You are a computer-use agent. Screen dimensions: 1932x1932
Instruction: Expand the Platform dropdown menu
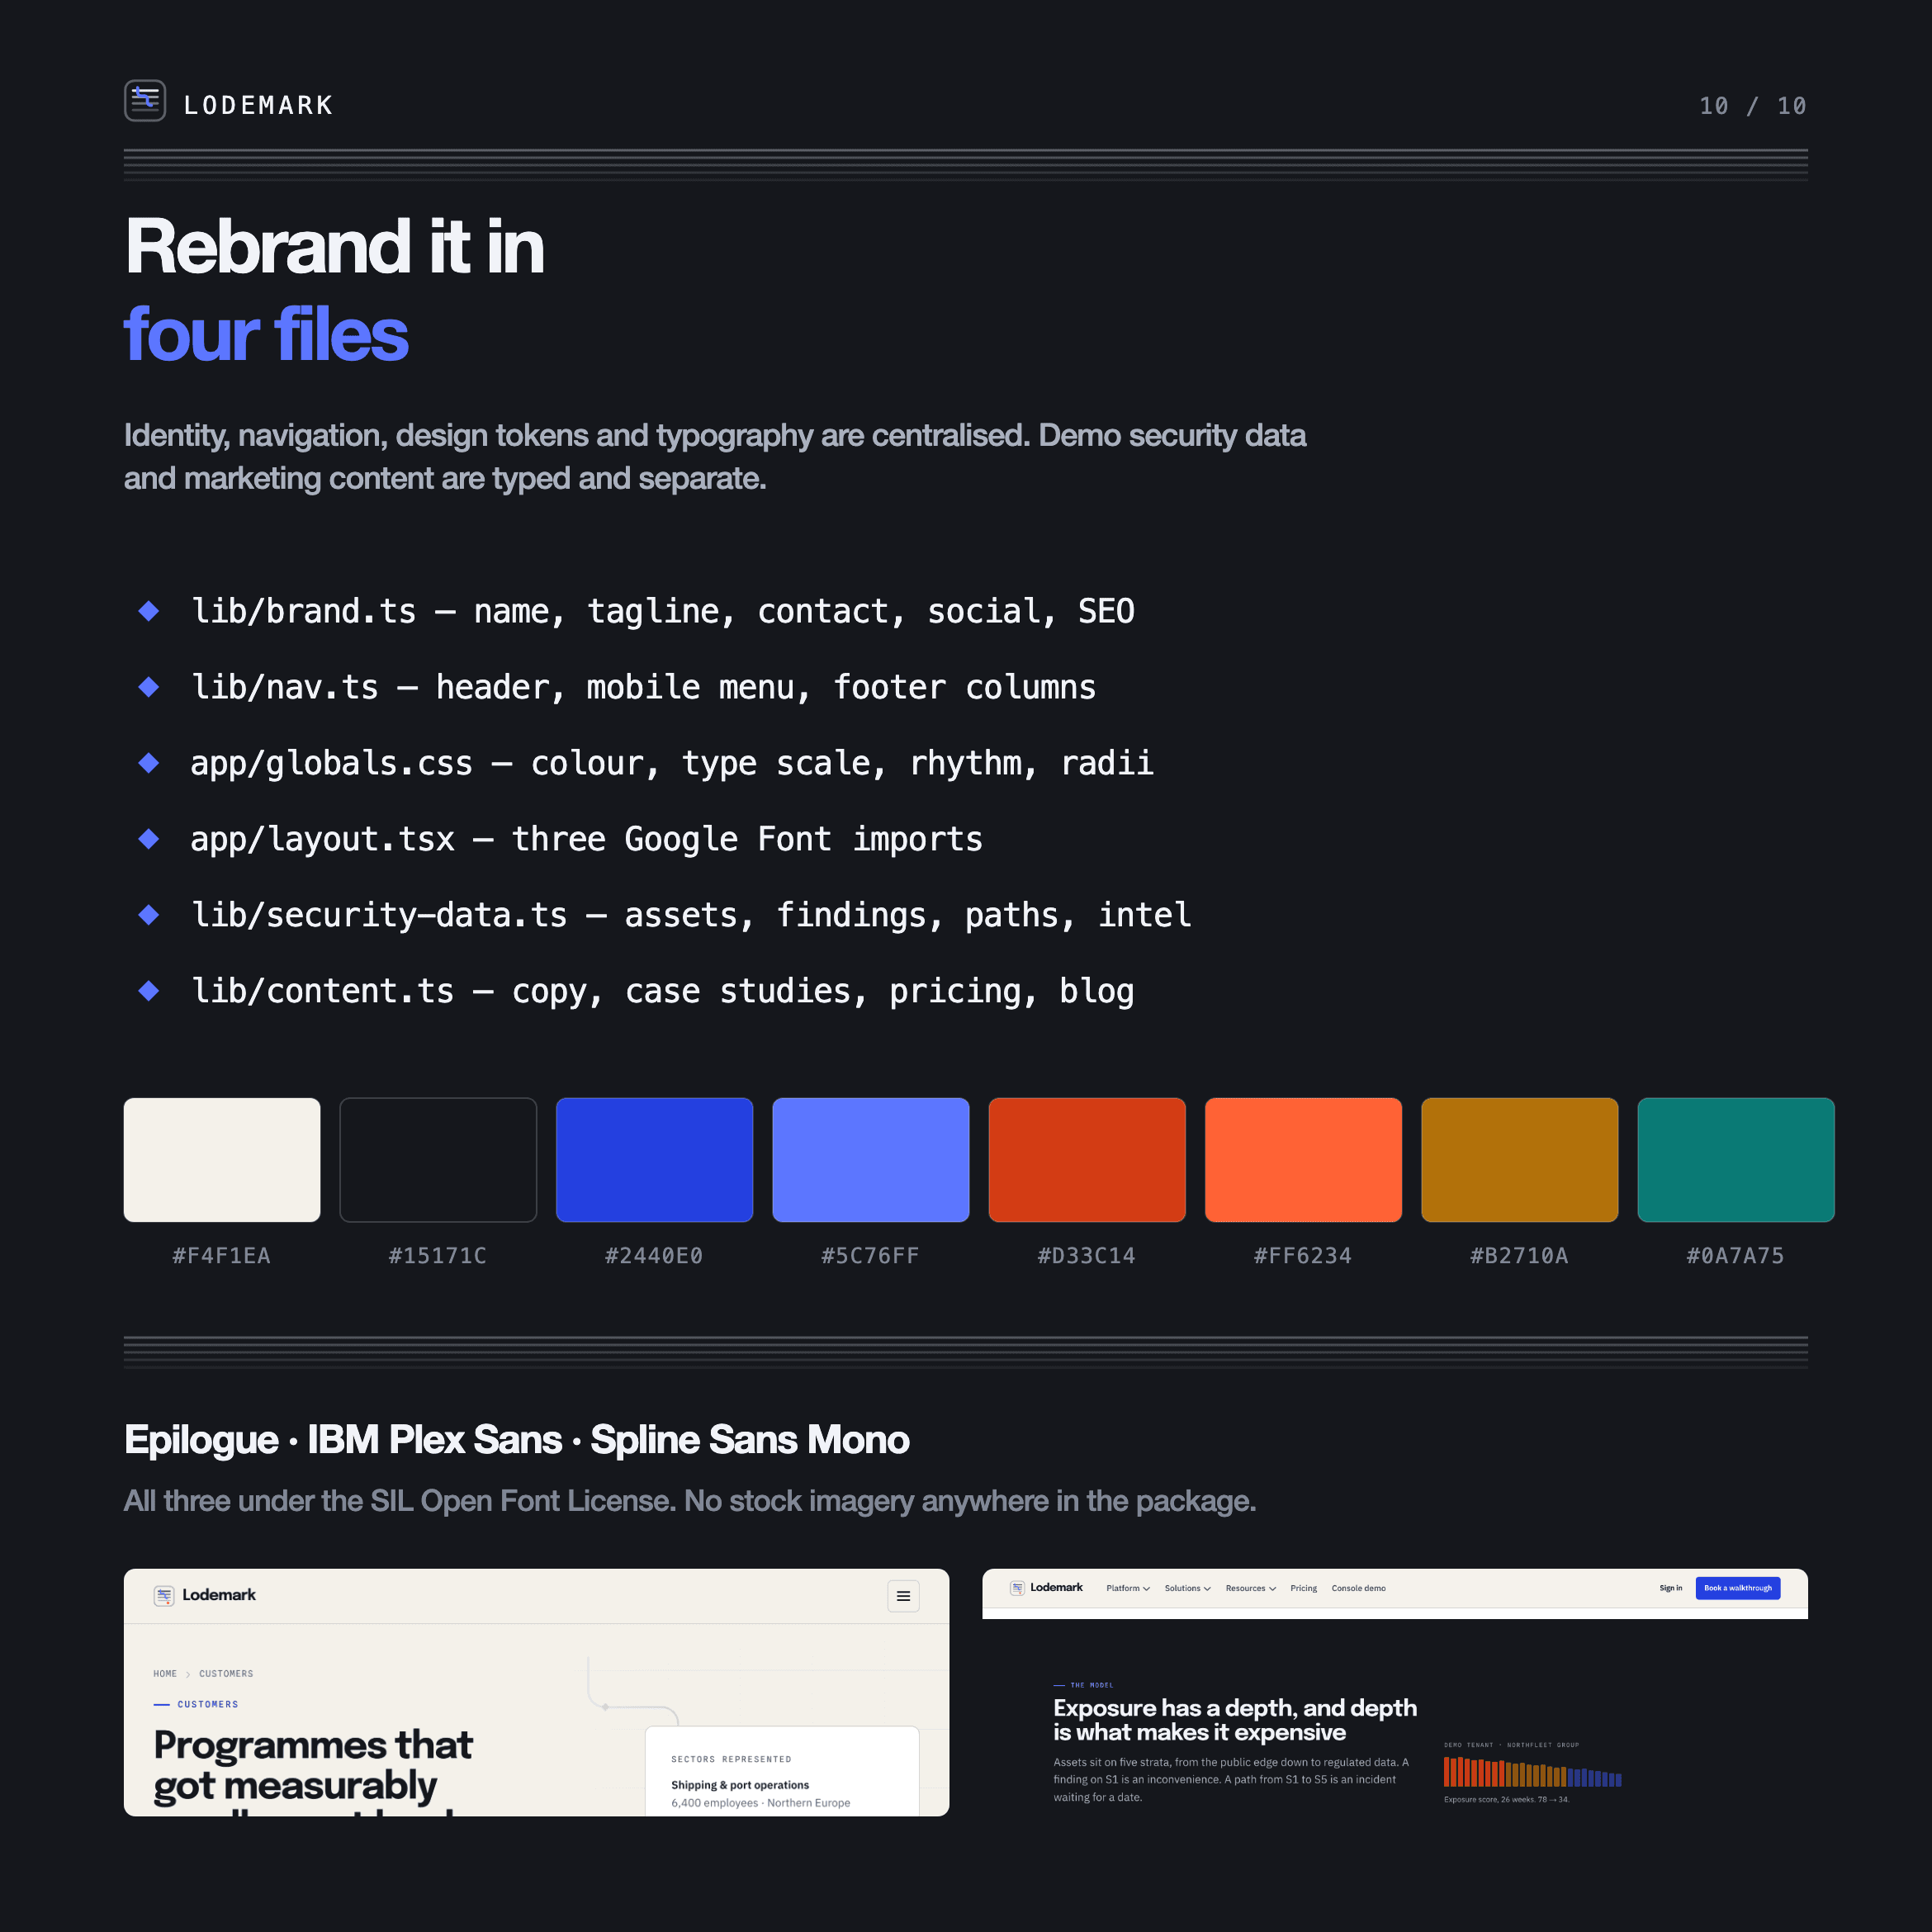1128,1588
